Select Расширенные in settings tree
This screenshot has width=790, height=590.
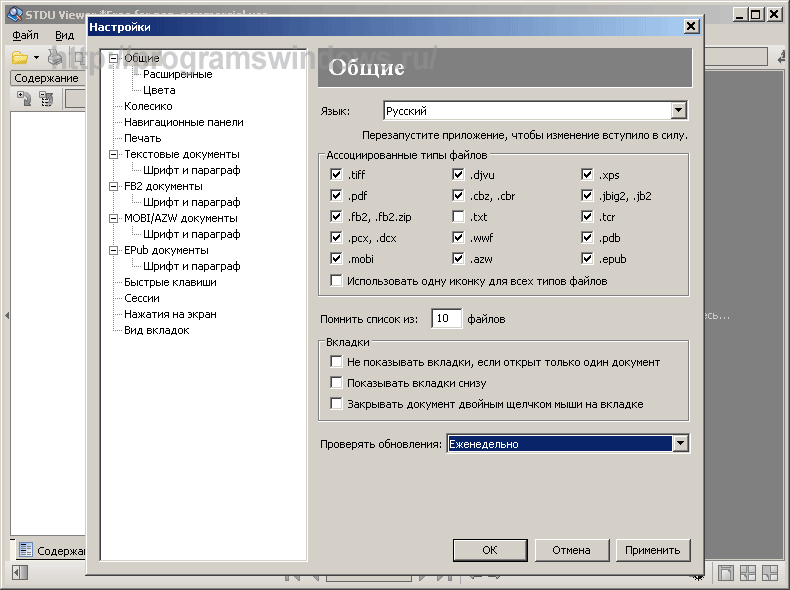[x=177, y=75]
